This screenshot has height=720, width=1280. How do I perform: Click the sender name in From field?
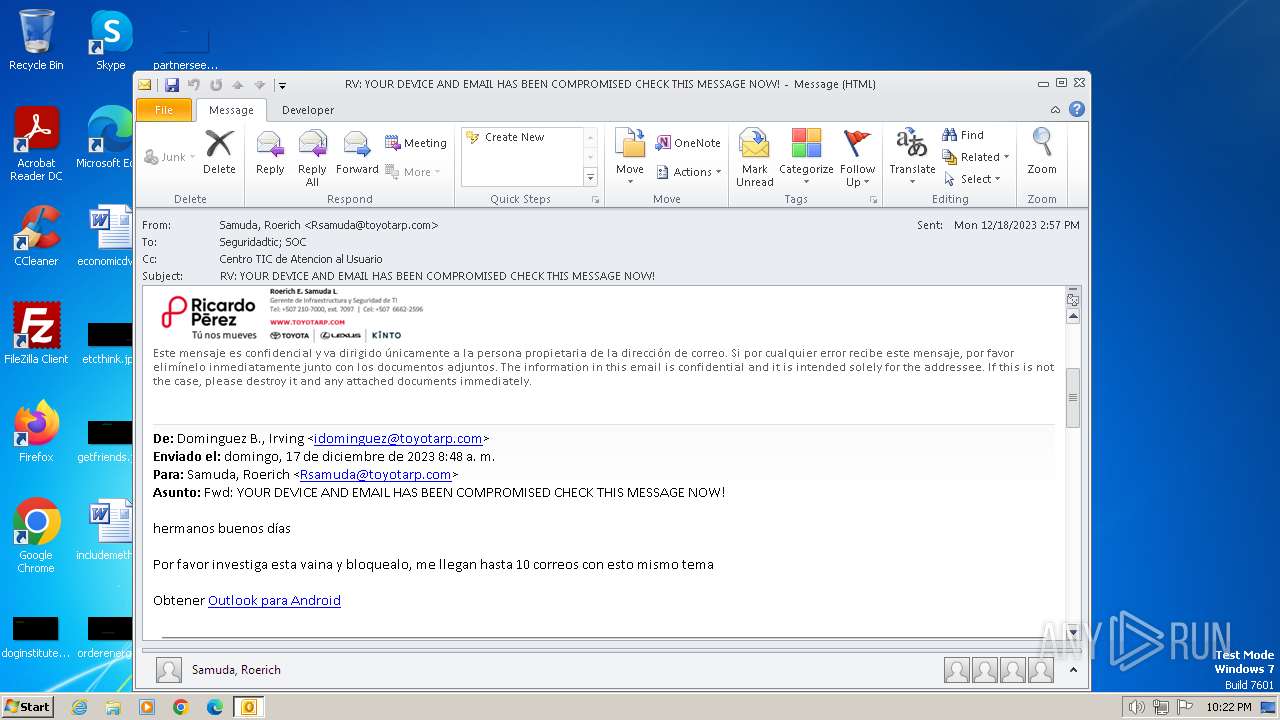[x=328, y=225]
